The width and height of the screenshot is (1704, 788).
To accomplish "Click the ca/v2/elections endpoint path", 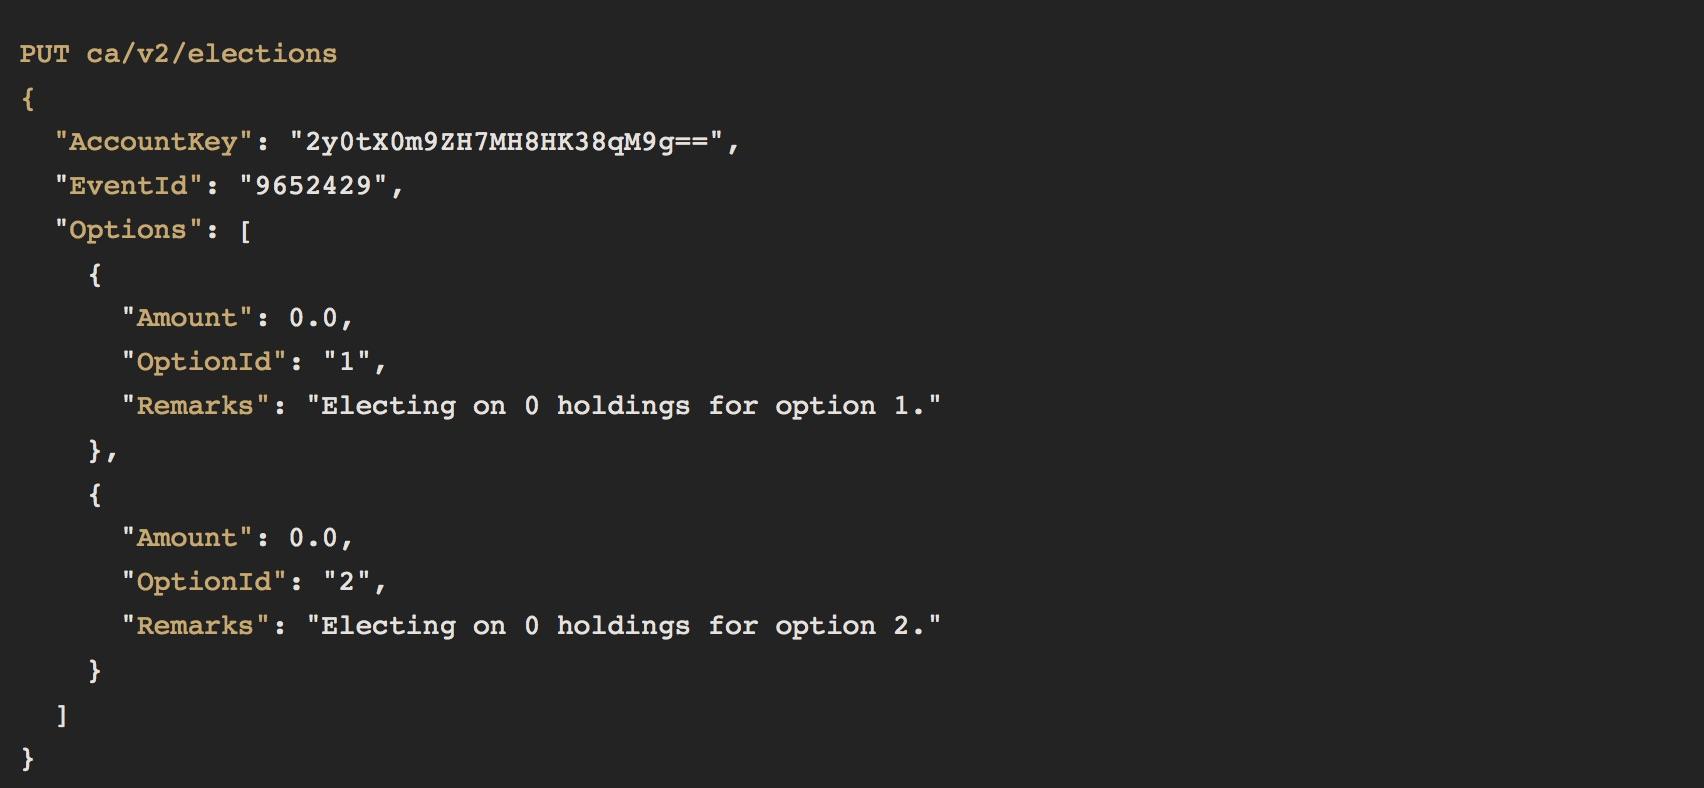I will (212, 54).
